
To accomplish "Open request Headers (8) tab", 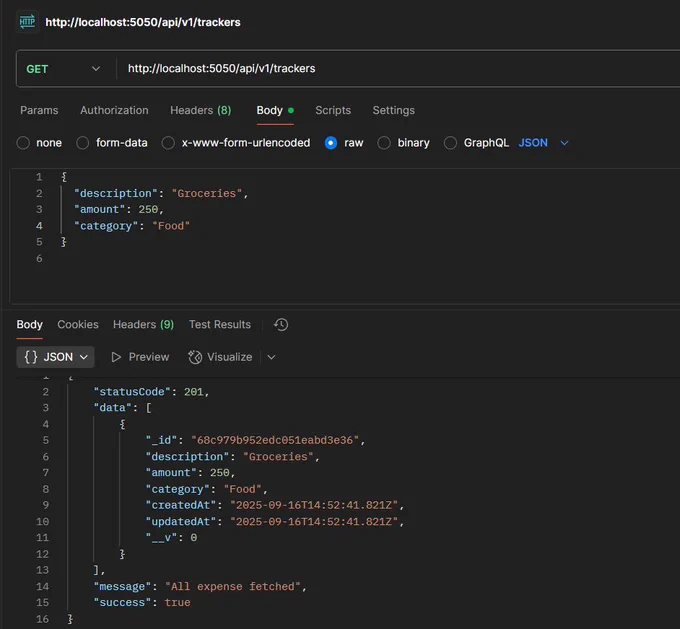I will pyautogui.click(x=201, y=110).
